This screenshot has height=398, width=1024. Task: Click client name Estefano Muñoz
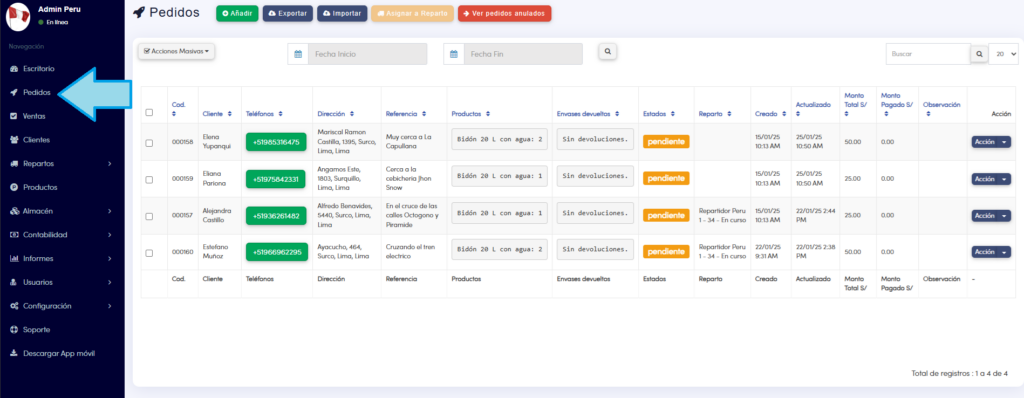click(x=217, y=252)
